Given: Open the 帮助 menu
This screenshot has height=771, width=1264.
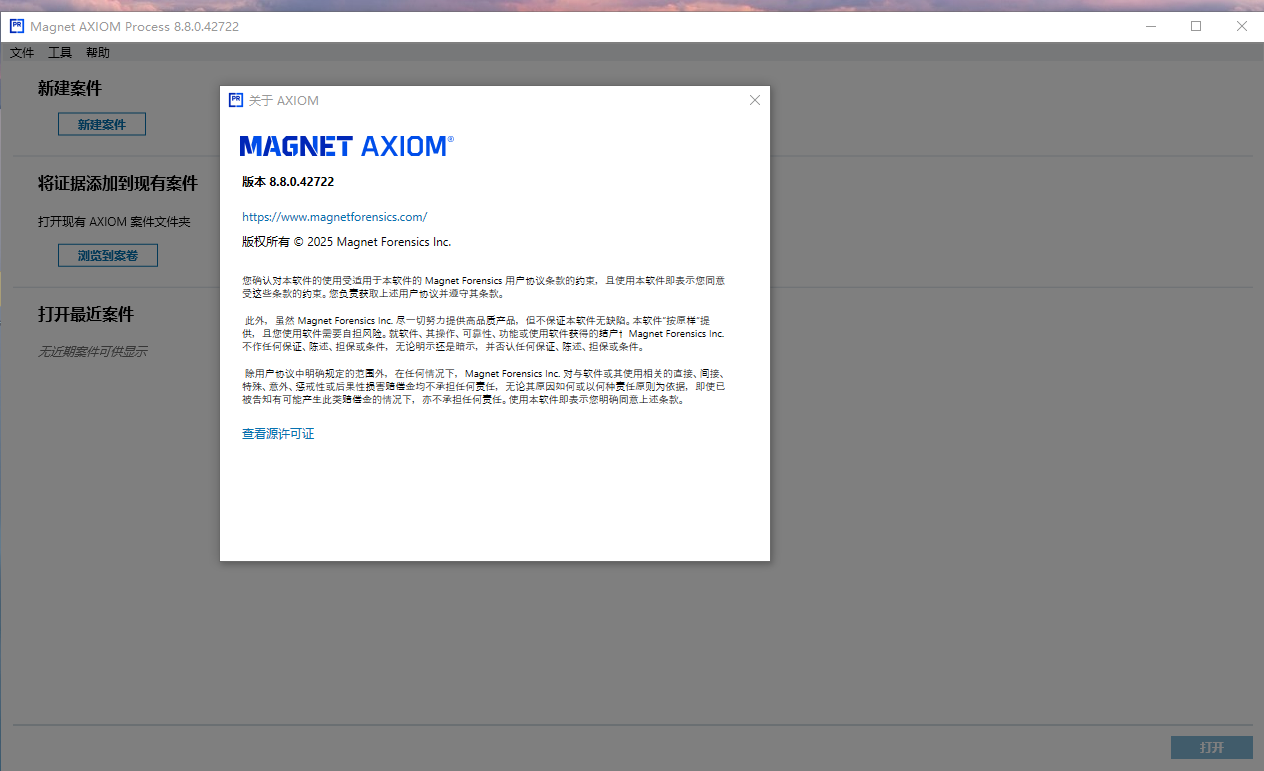Looking at the screenshot, I should point(98,53).
